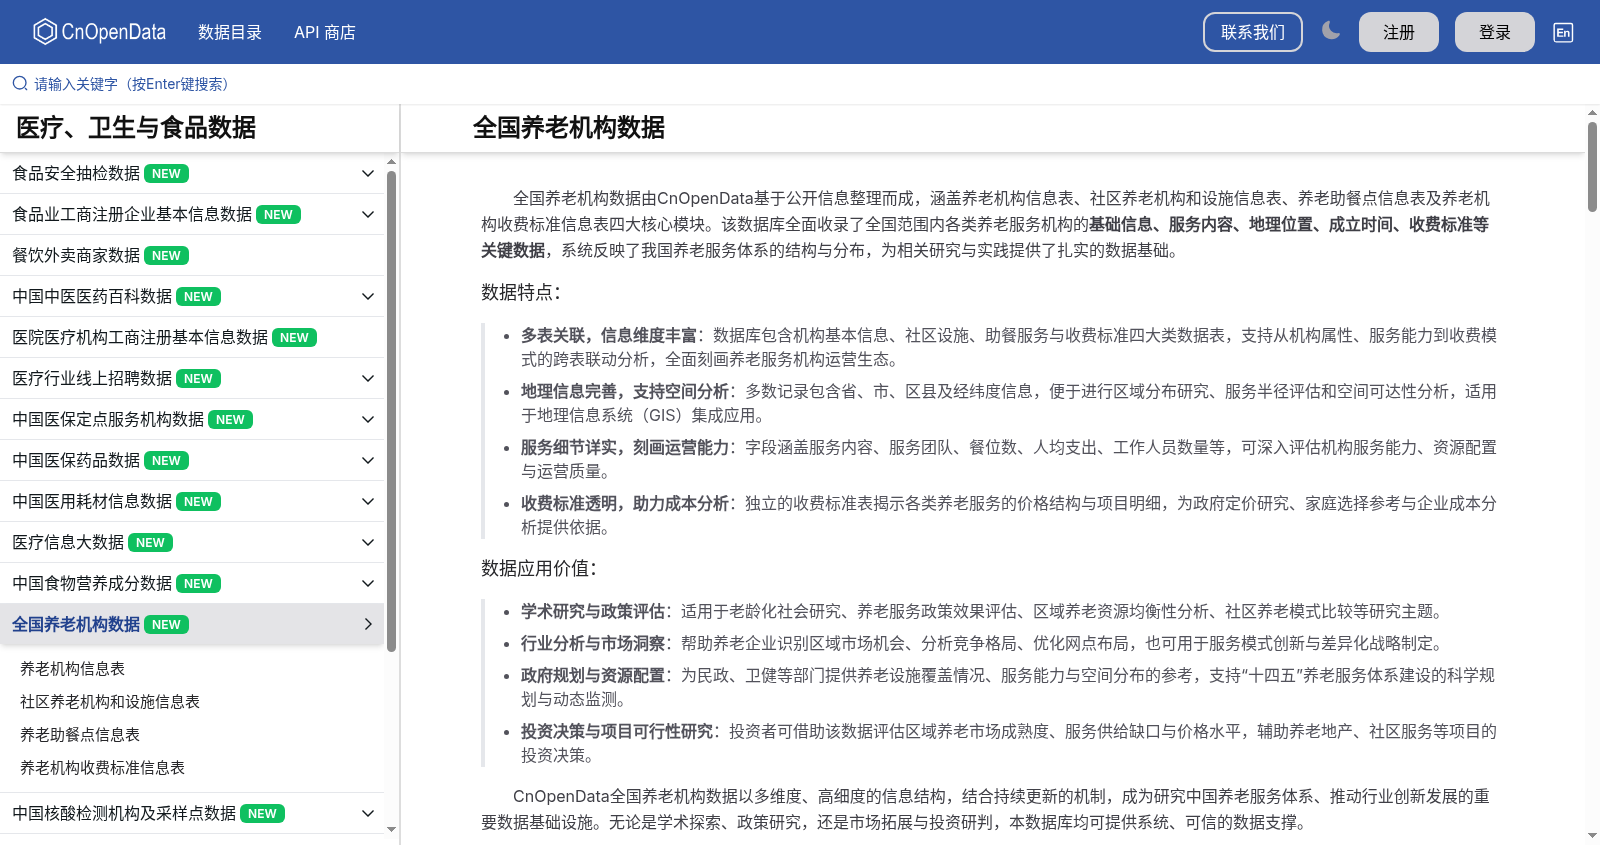Expand chevron for 中国中医医药百科数据

(368, 297)
